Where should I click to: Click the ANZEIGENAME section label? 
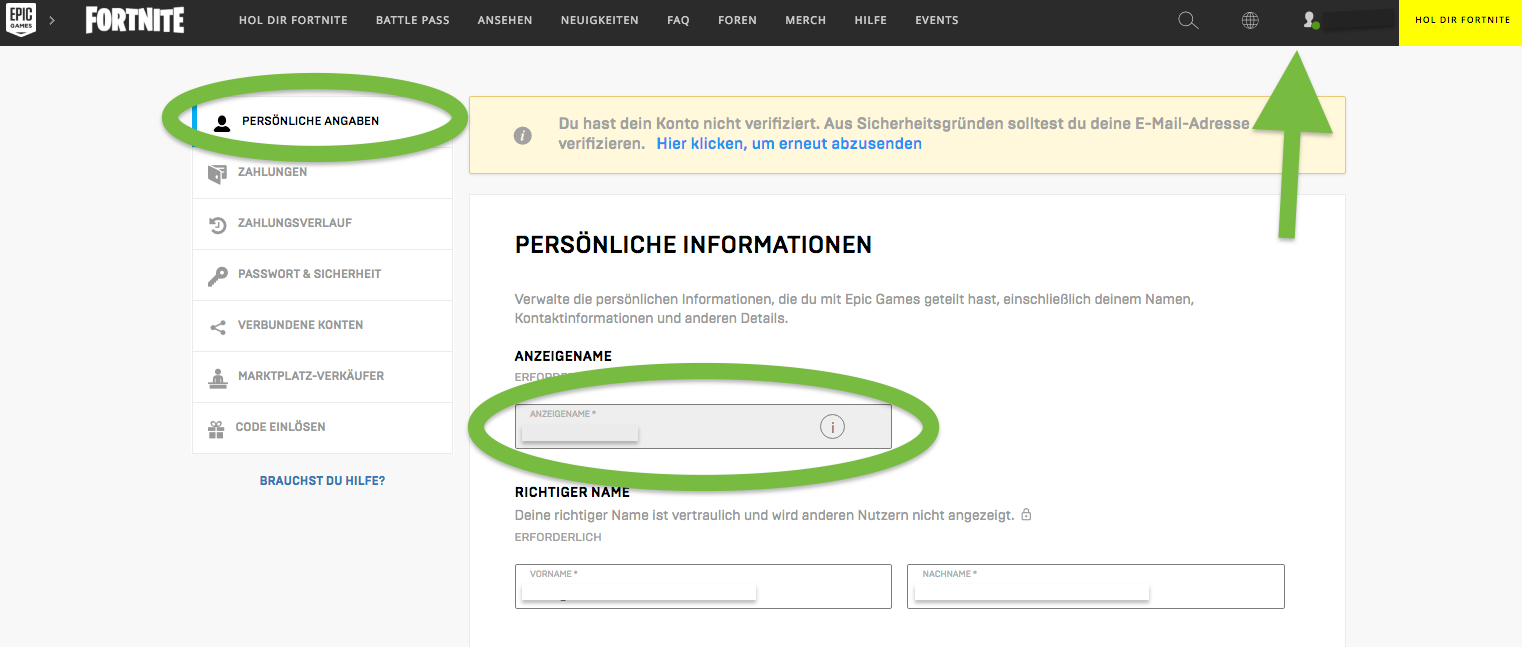[x=563, y=356]
